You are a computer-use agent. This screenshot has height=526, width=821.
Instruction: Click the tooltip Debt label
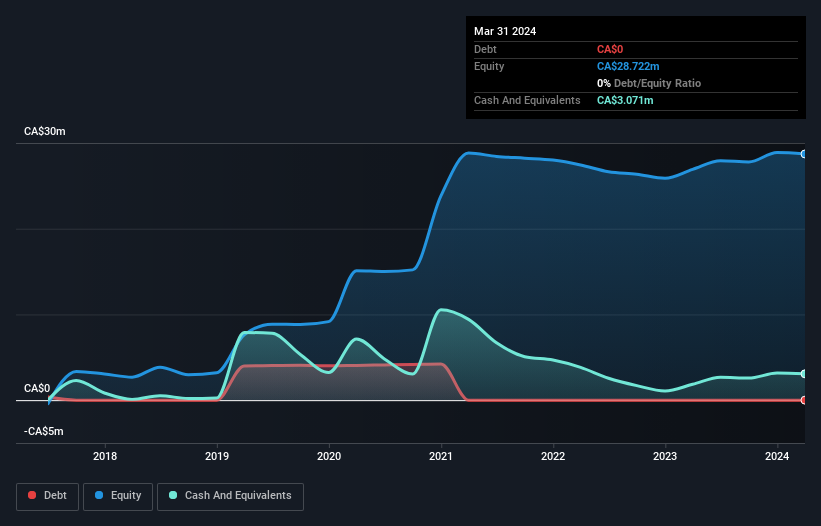click(485, 49)
